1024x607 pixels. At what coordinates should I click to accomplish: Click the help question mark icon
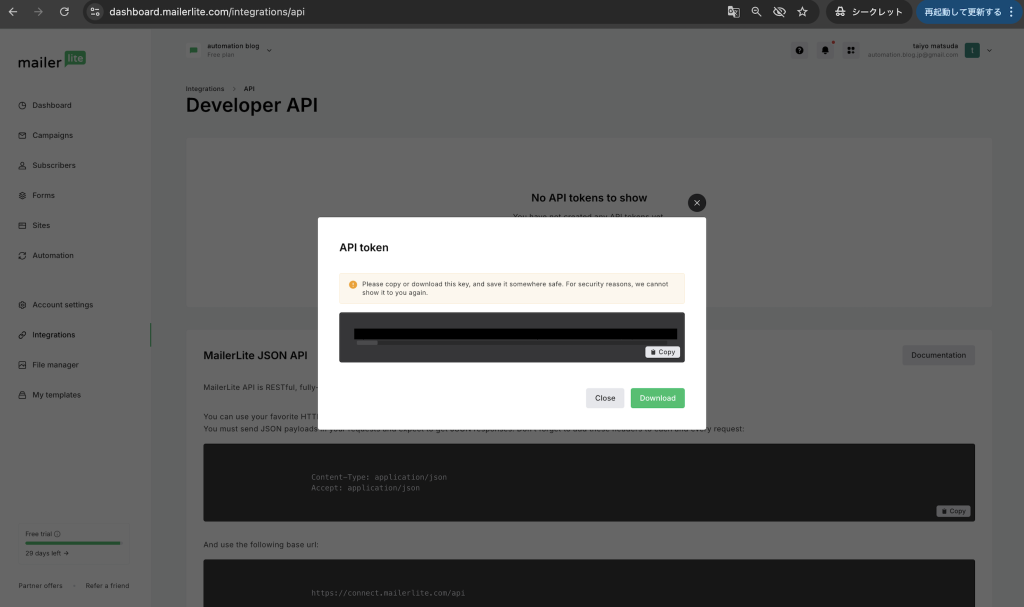point(799,50)
